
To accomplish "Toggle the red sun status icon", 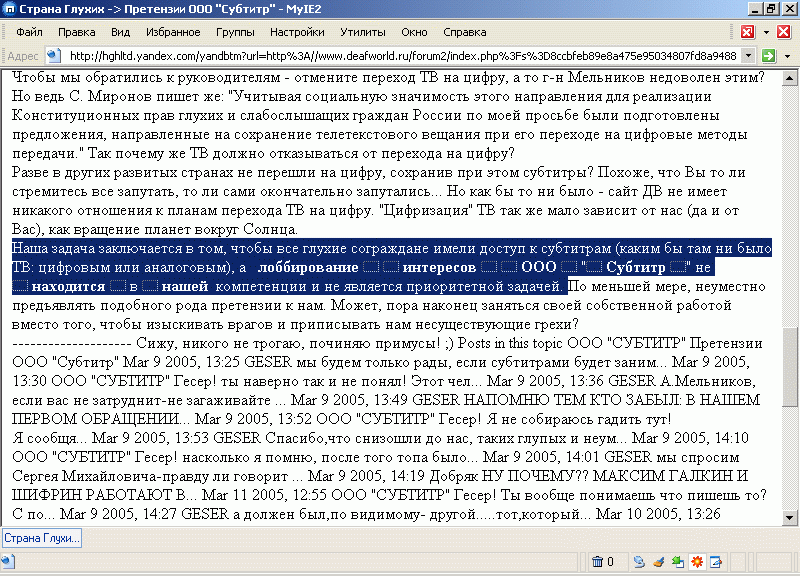I will tap(697, 562).
